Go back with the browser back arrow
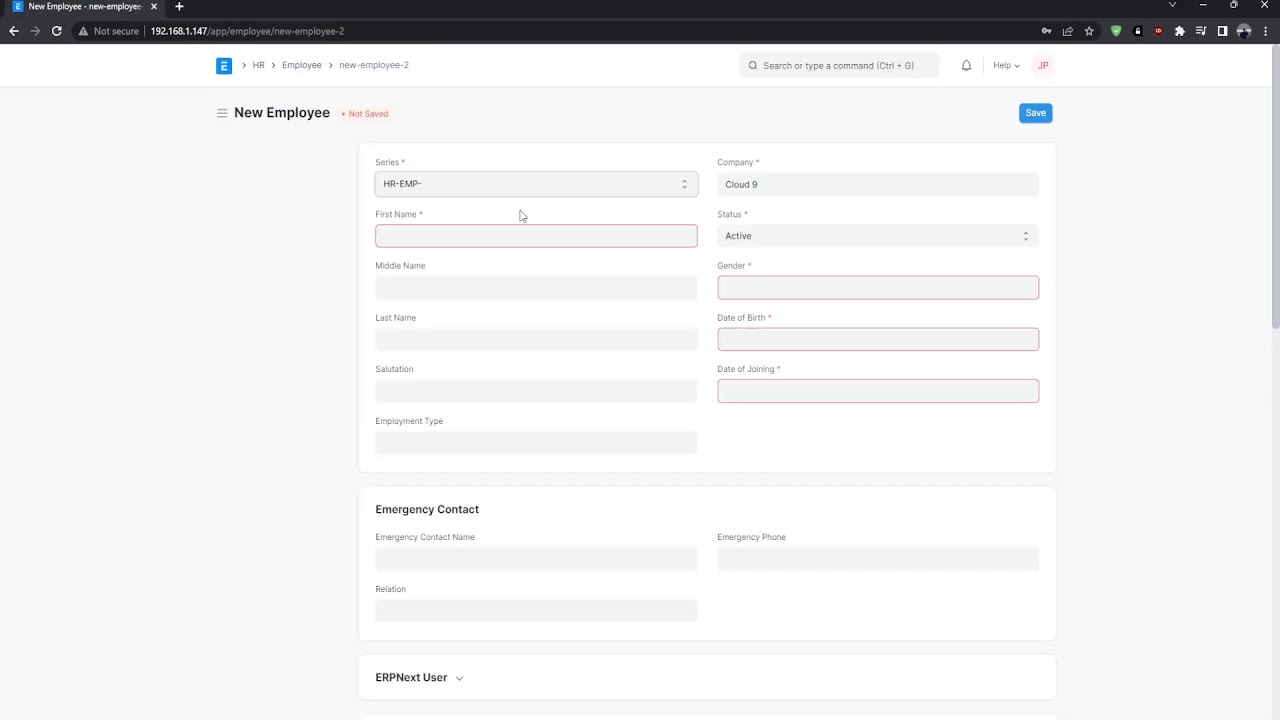1280x720 pixels. pyautogui.click(x=14, y=31)
